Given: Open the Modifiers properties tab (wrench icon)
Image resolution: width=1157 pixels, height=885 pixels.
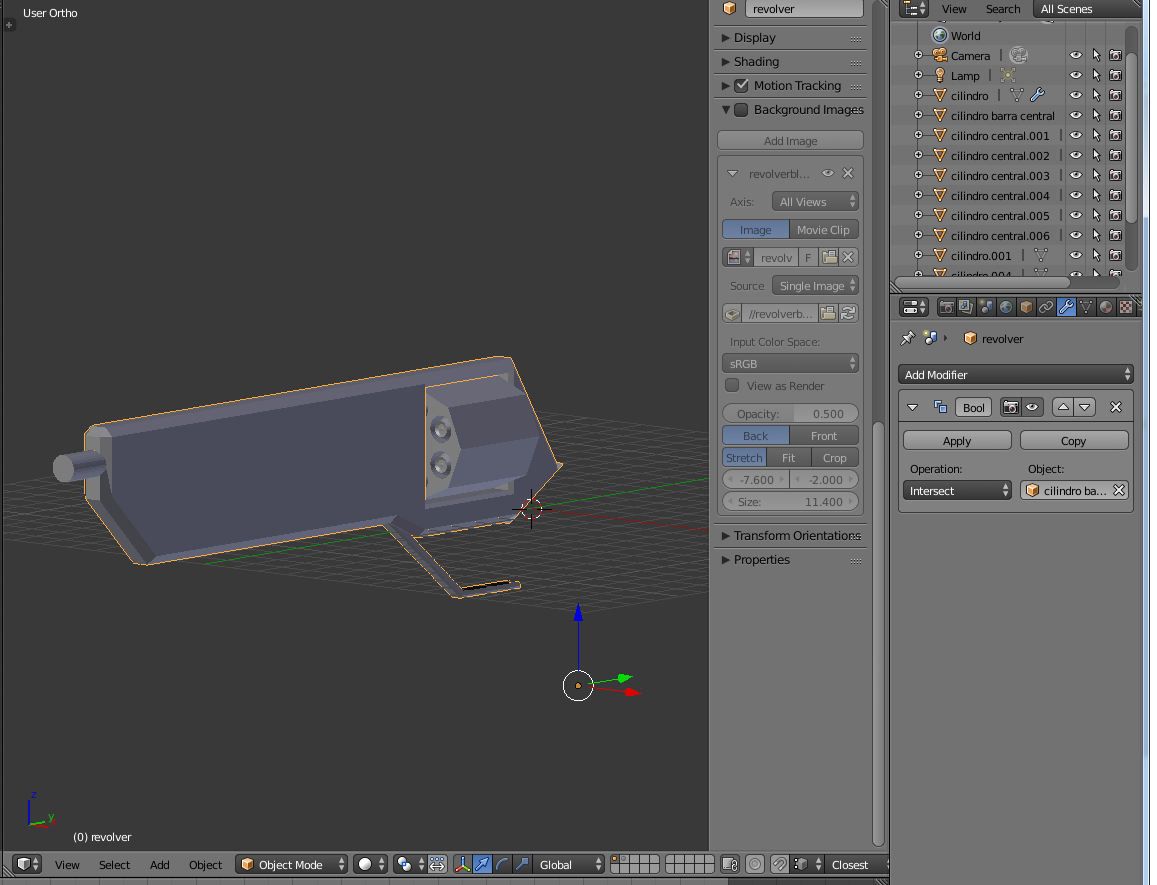Looking at the screenshot, I should point(1066,307).
